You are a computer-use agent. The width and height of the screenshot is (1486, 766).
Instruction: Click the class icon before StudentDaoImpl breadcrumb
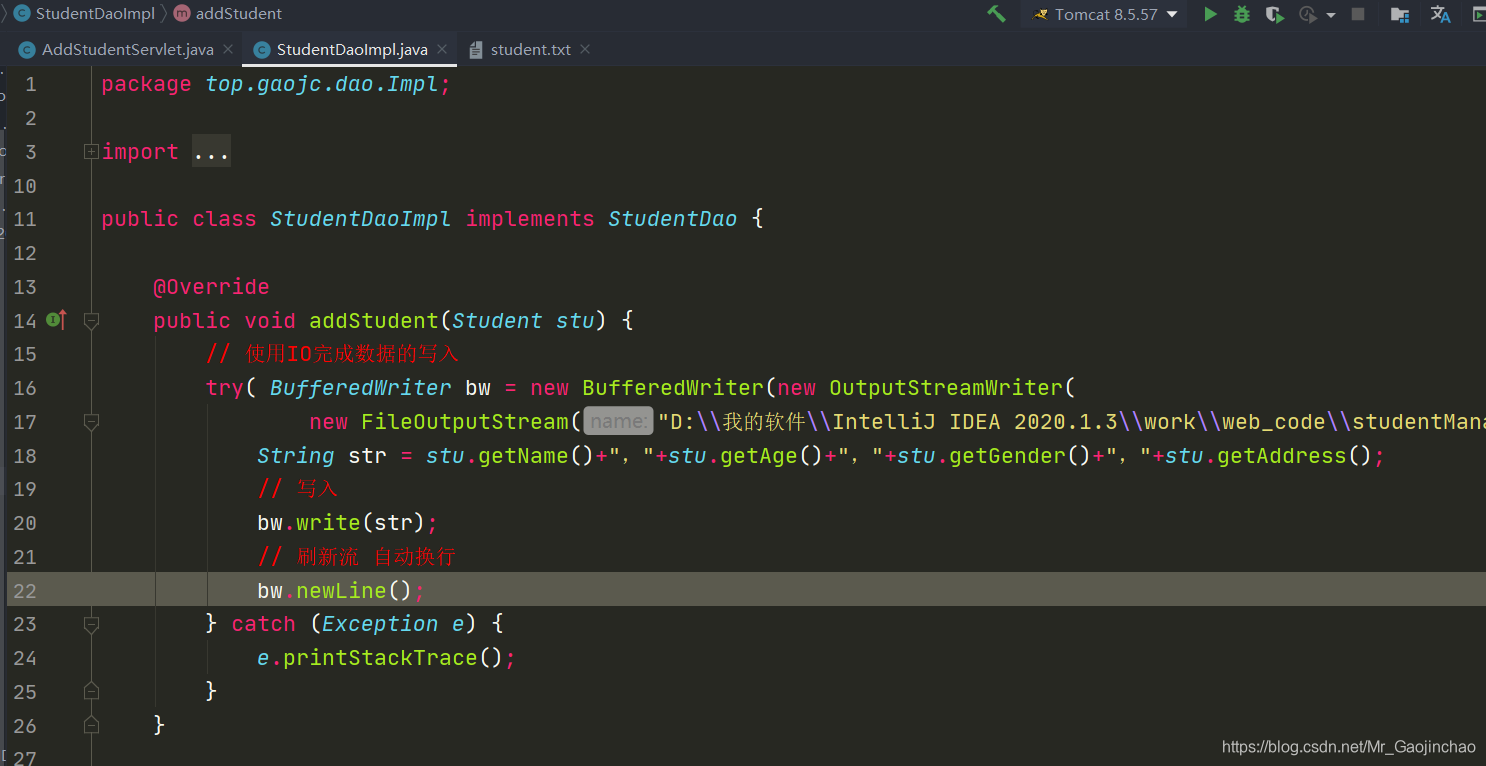click(21, 14)
